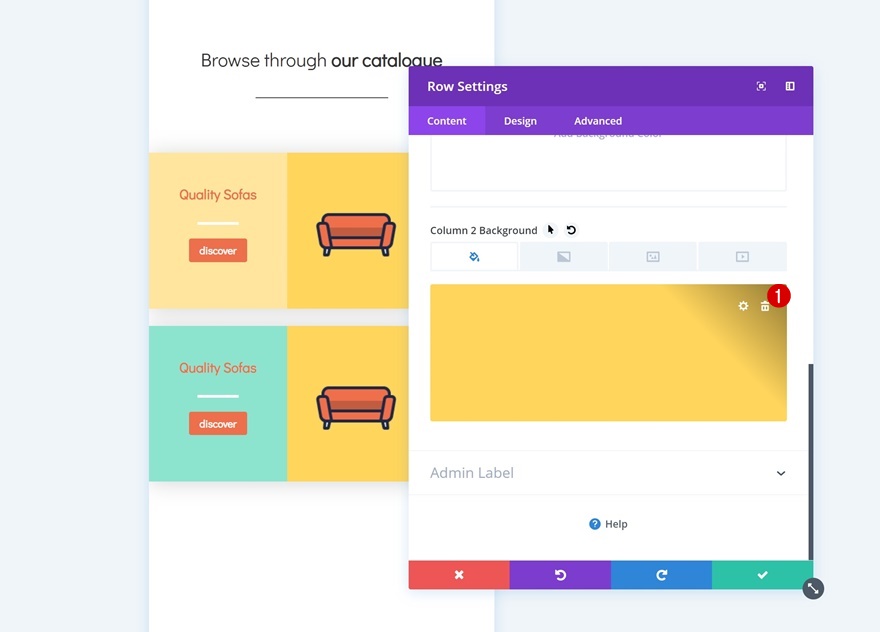Select the image background tab
This screenshot has height=632, width=880.
653,257
